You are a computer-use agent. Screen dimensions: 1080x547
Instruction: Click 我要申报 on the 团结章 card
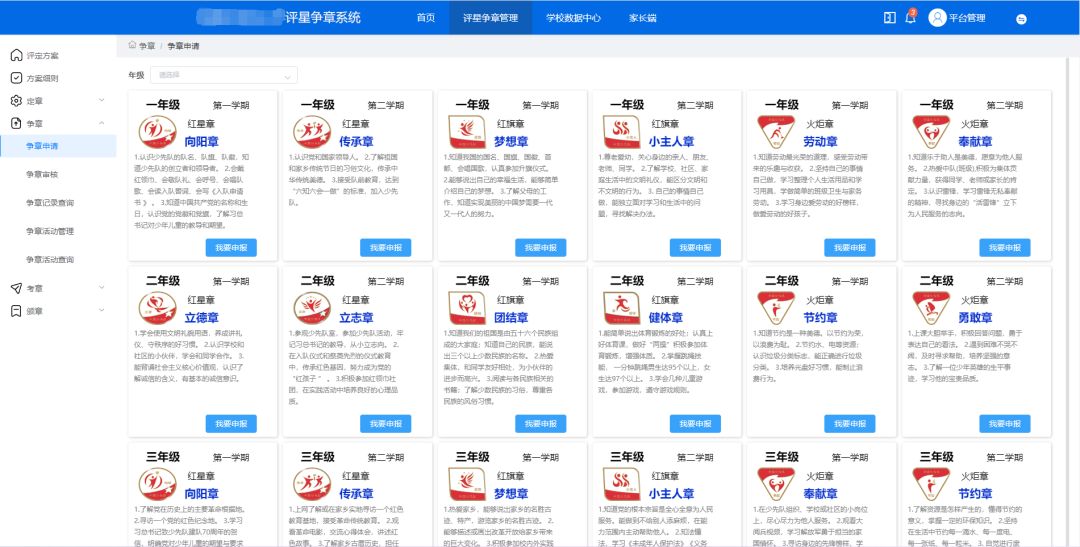click(x=541, y=424)
